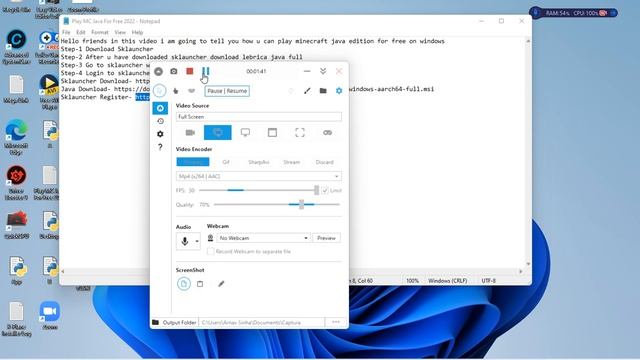Toggle the faint timer icon in Captura toolbar

(x=291, y=91)
